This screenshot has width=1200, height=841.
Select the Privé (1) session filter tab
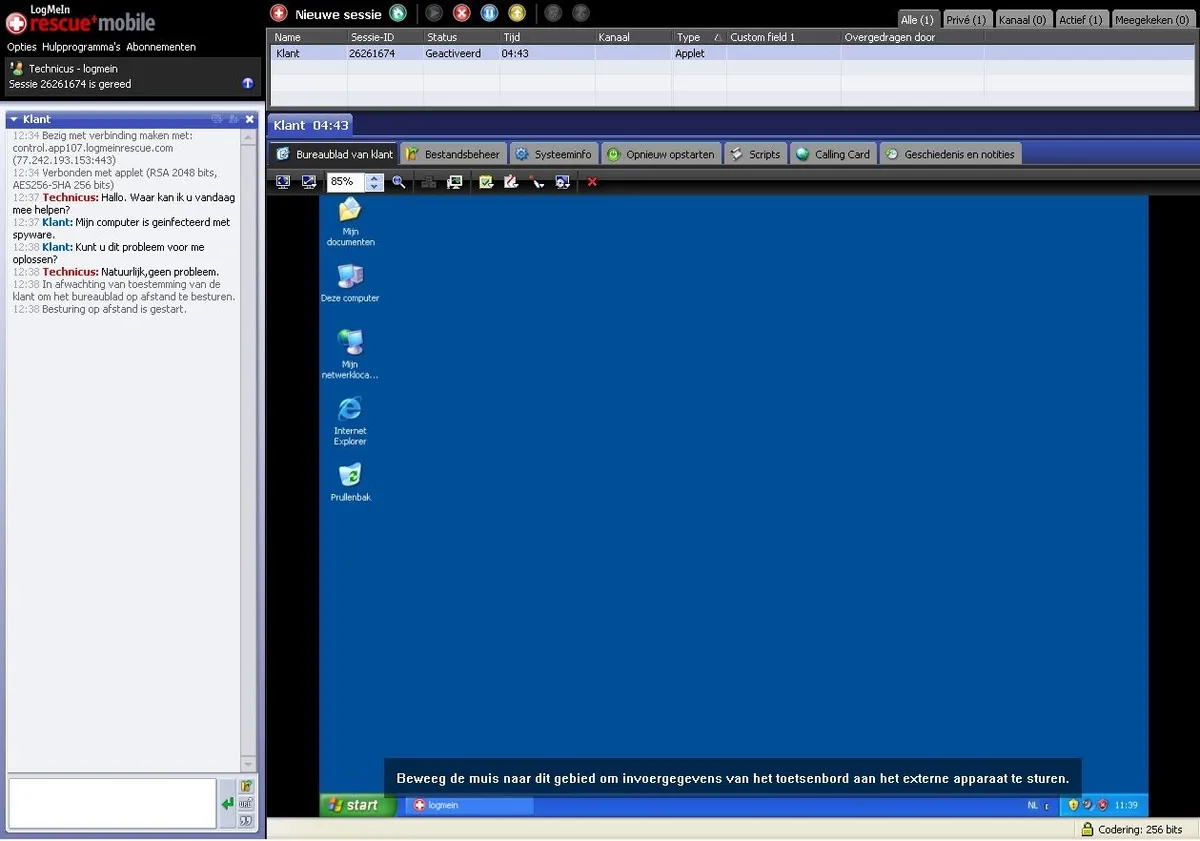pyautogui.click(x=966, y=20)
